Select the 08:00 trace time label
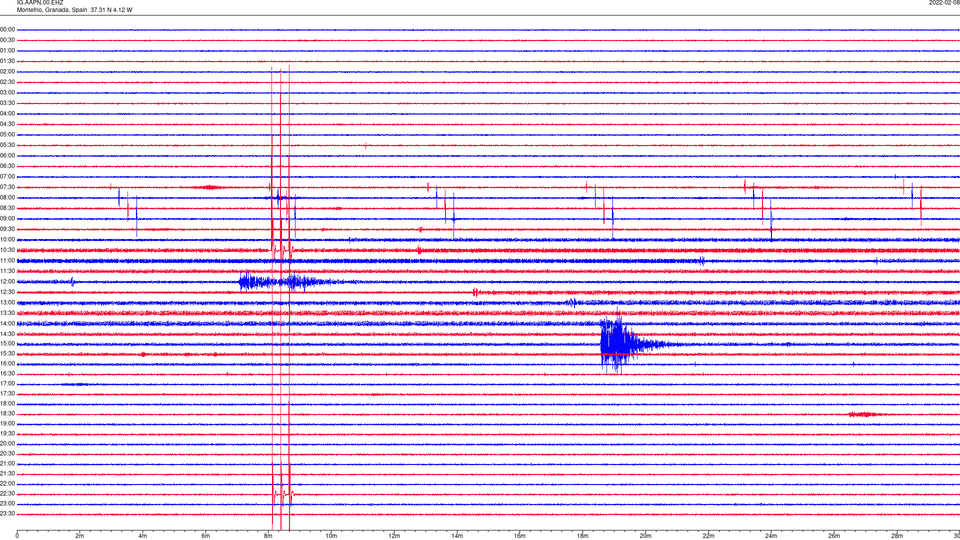 coord(7,198)
